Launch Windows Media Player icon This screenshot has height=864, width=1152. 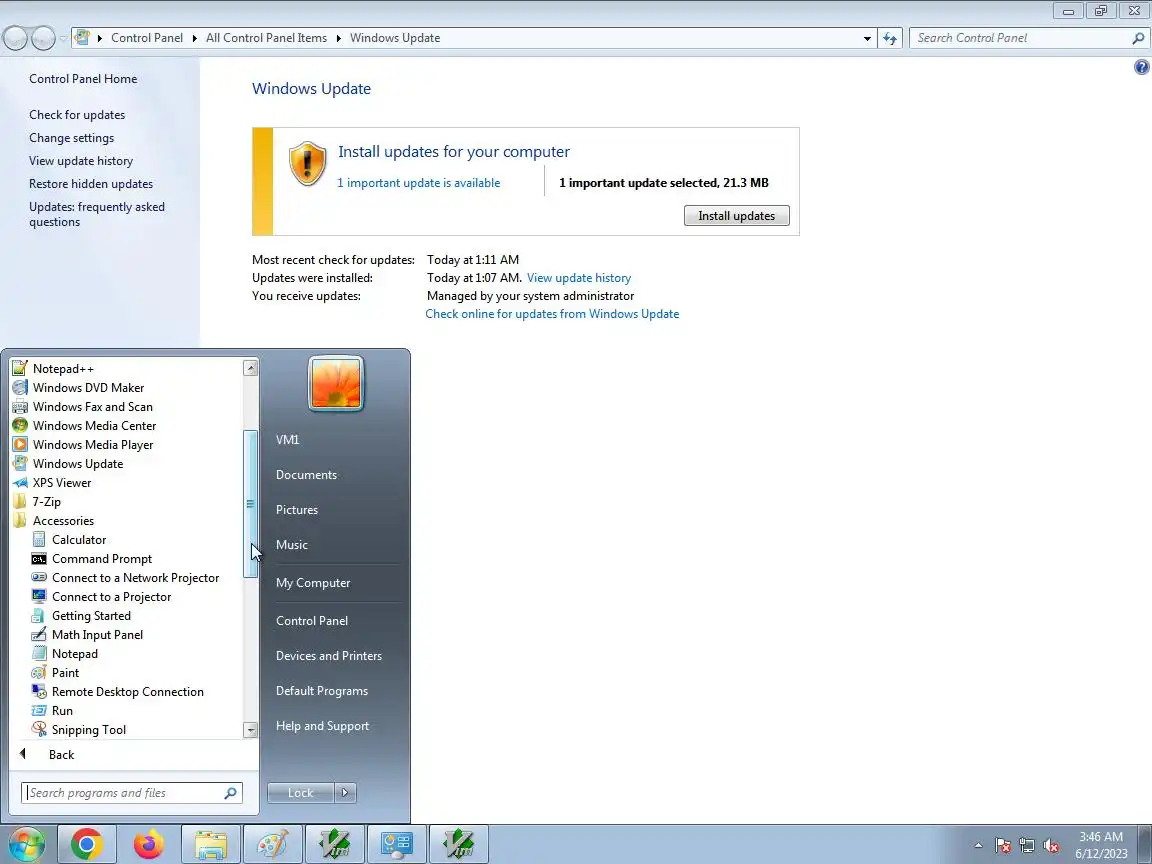click(20, 445)
